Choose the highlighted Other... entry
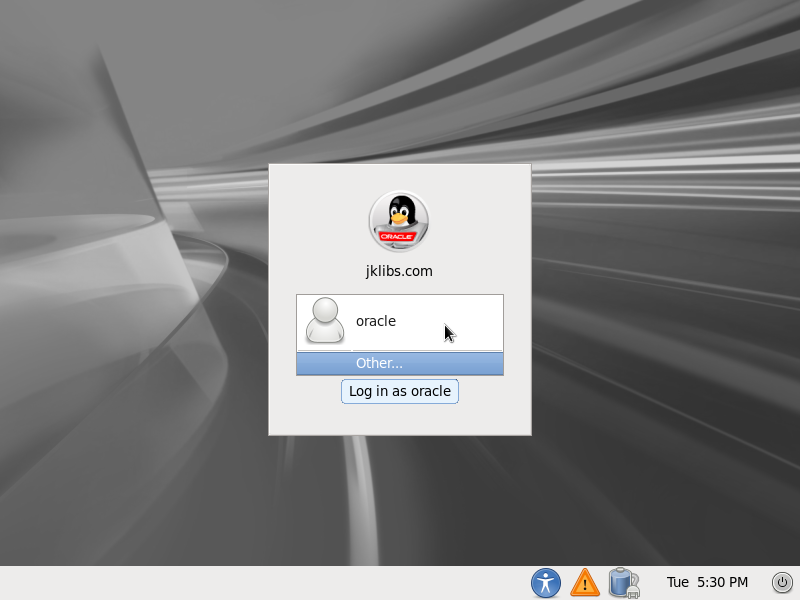Viewport: 800px width, 600px height. coord(379,363)
